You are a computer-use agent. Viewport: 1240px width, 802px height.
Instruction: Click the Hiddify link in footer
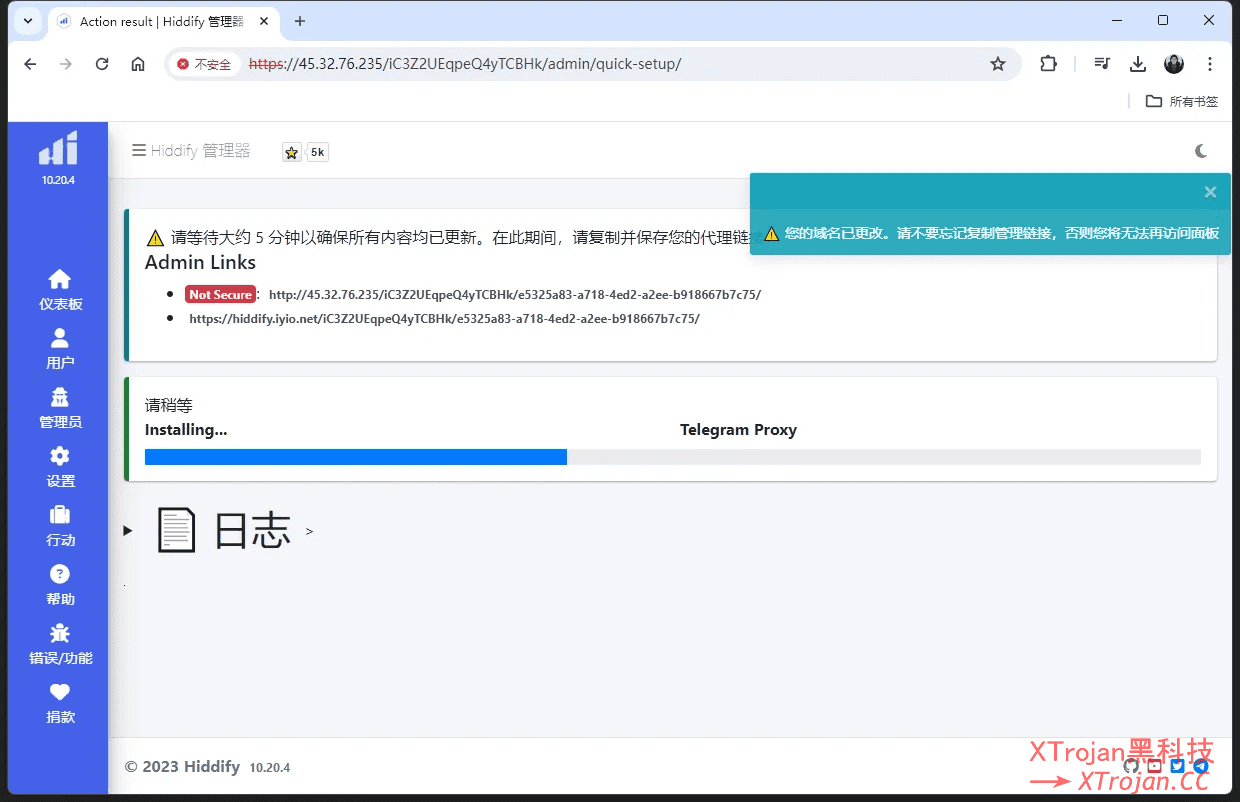pos(212,767)
